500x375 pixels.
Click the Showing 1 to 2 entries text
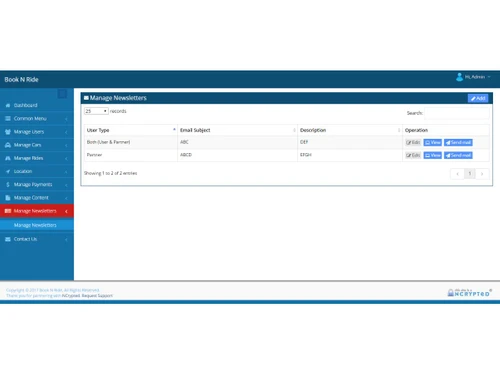click(x=110, y=173)
